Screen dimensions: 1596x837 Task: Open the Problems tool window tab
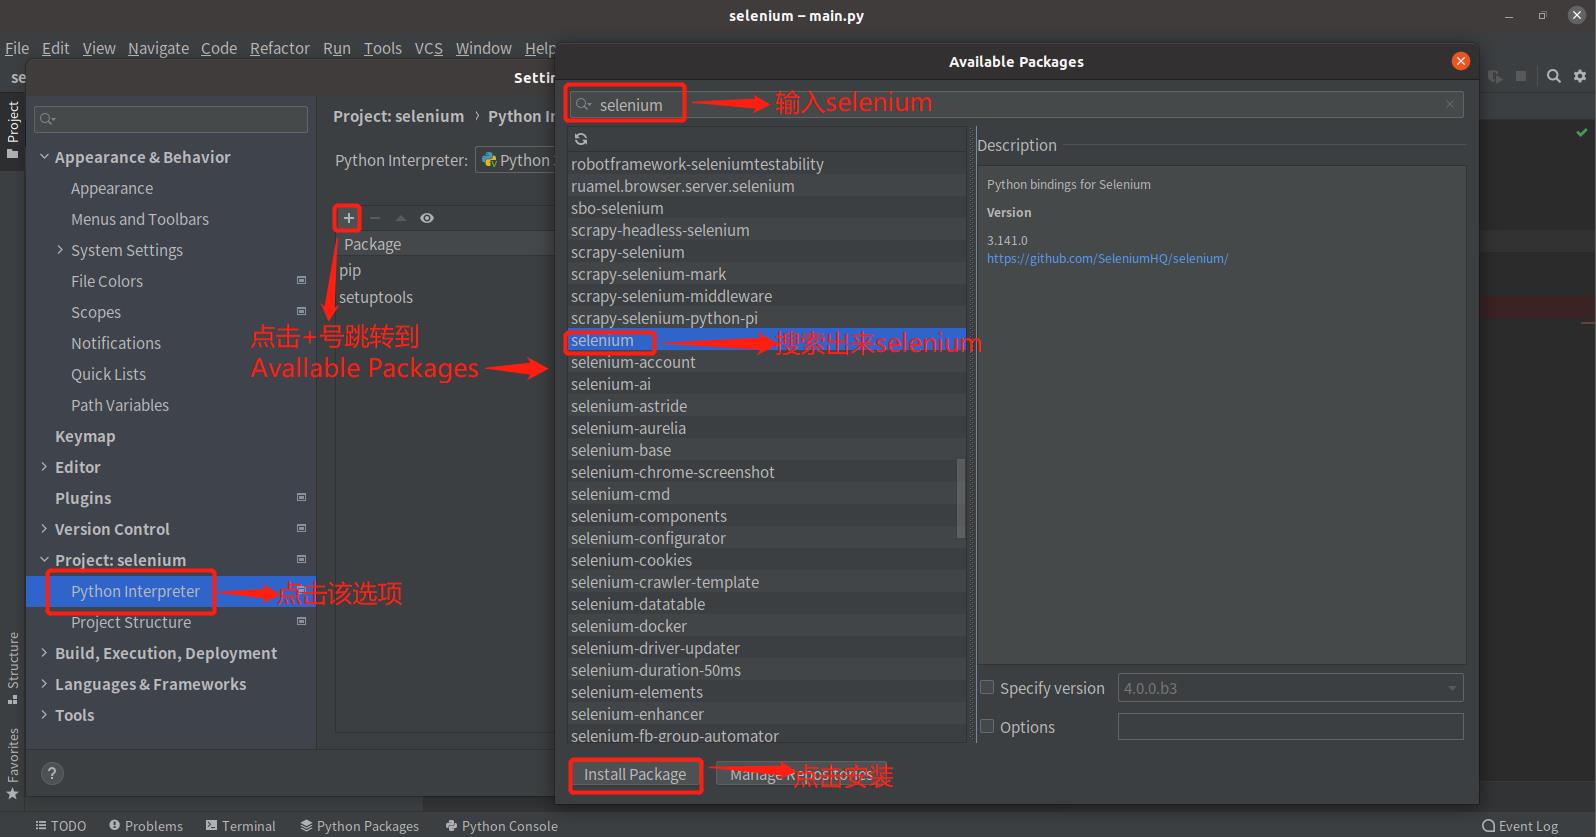tap(146, 826)
